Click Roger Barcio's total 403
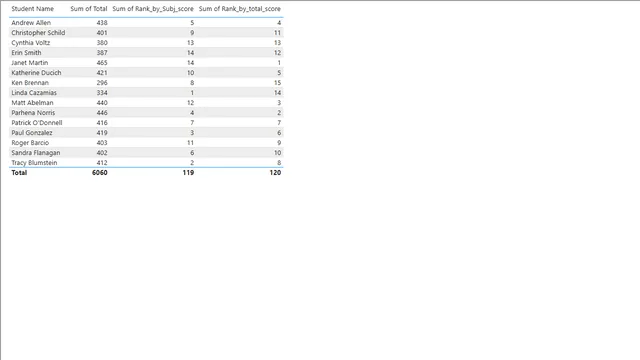This screenshot has width=640, height=360. [x=102, y=143]
